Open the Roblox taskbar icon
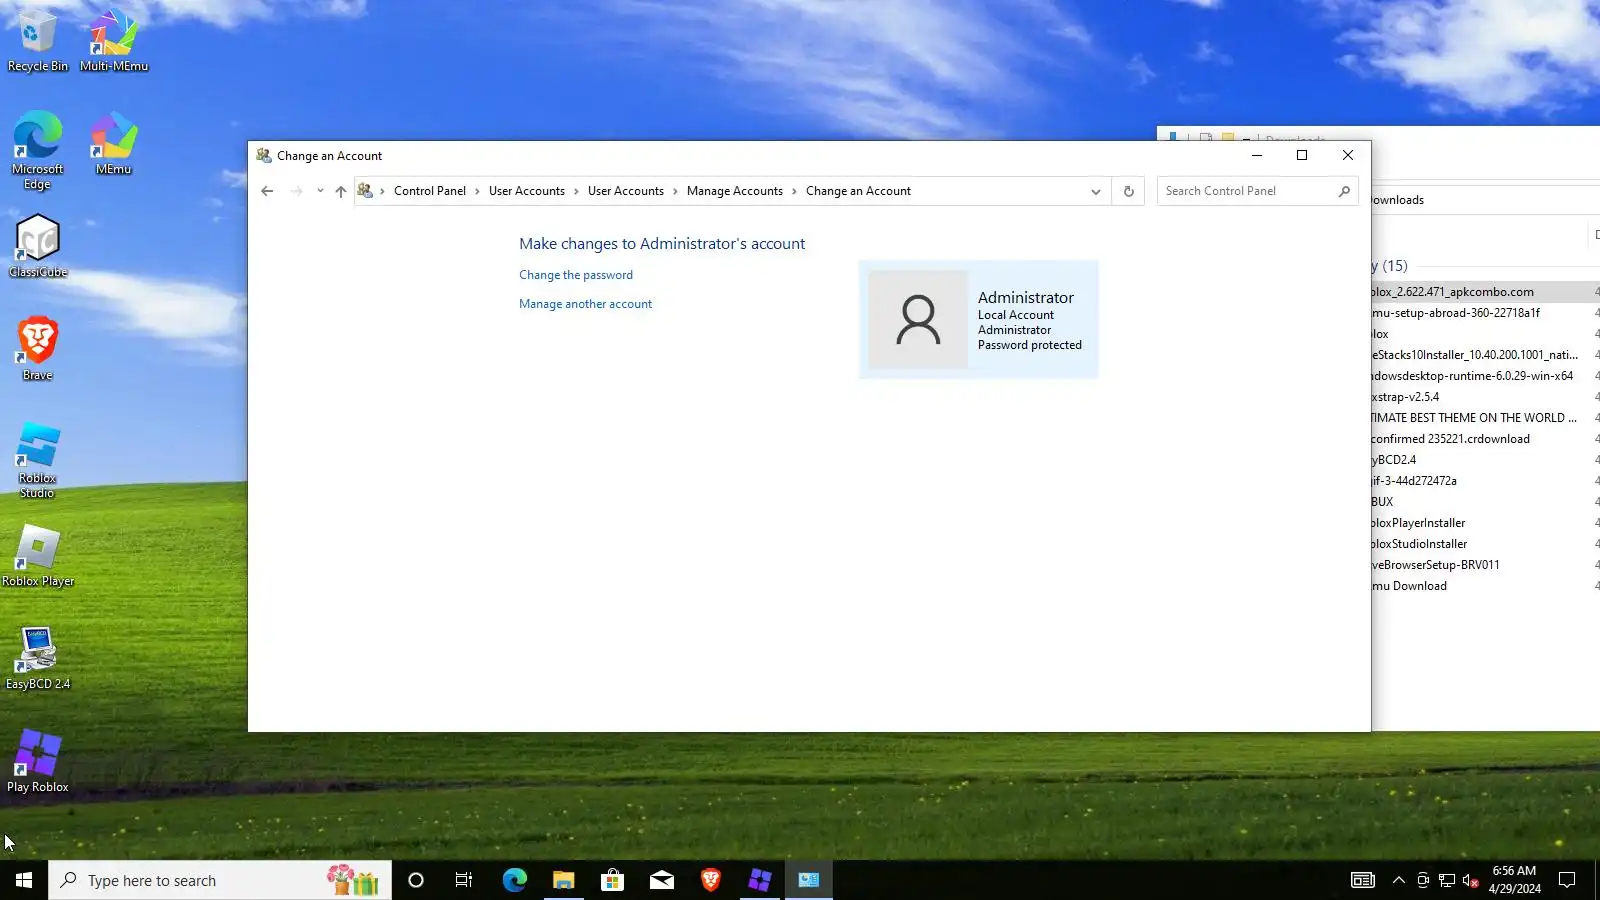The width and height of the screenshot is (1600, 900). coord(760,880)
